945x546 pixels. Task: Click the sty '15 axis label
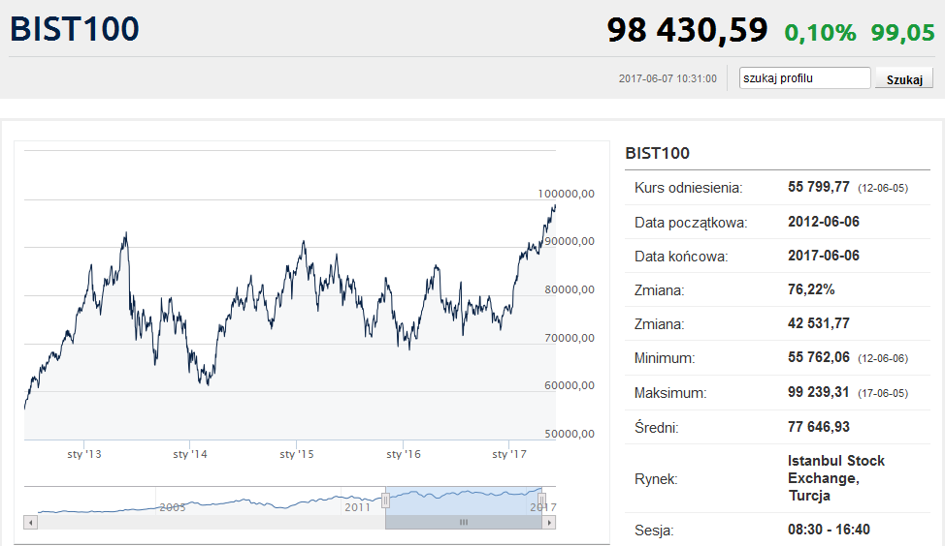297,454
